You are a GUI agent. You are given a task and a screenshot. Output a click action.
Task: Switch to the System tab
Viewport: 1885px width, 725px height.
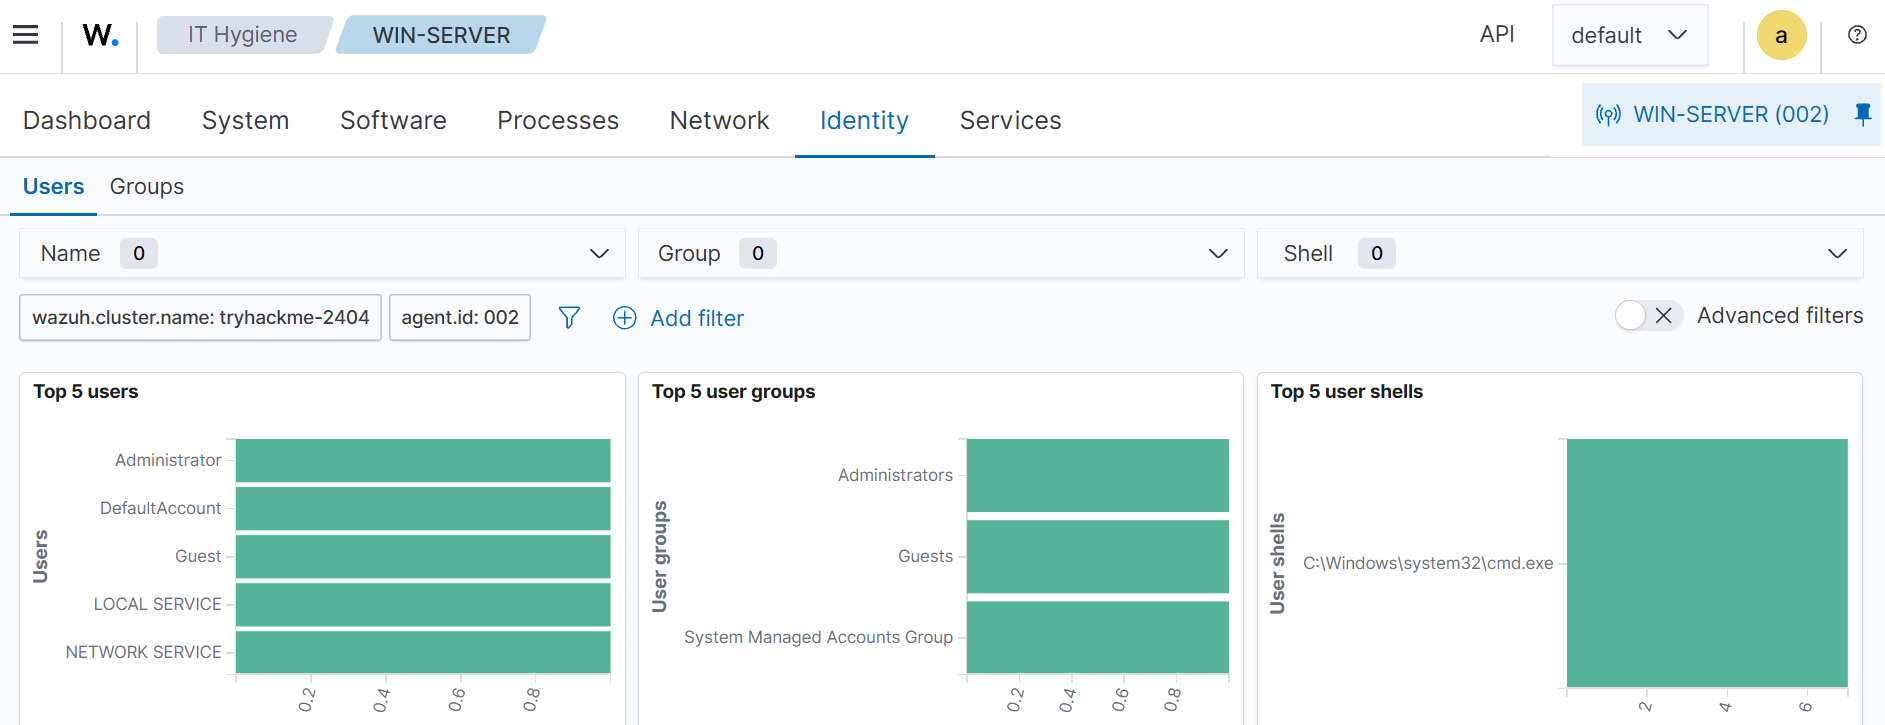[x=245, y=120]
